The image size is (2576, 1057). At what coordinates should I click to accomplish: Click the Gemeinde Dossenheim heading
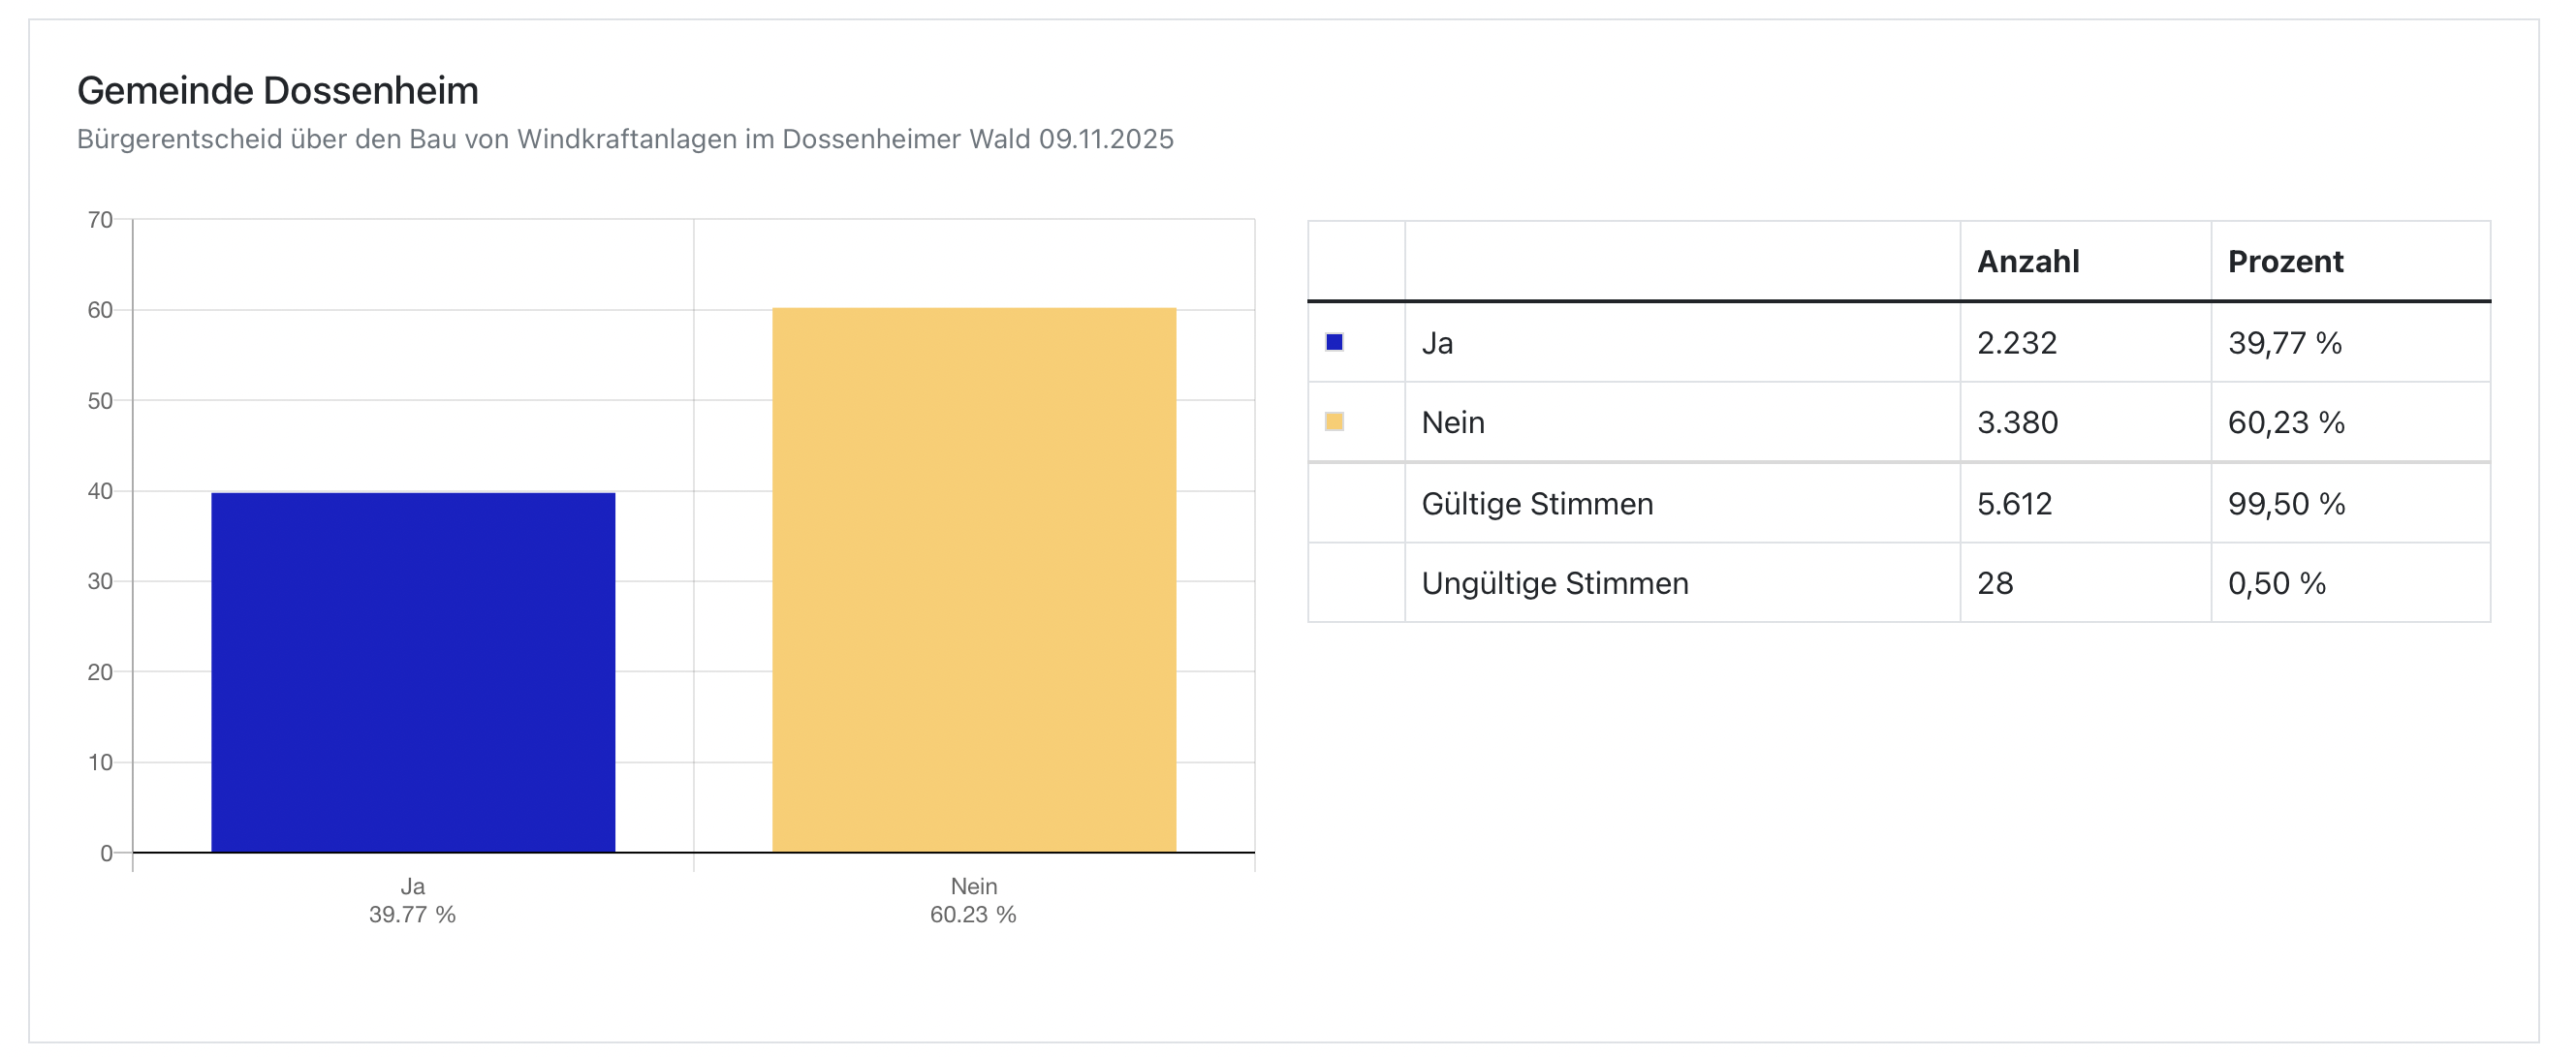pos(278,91)
